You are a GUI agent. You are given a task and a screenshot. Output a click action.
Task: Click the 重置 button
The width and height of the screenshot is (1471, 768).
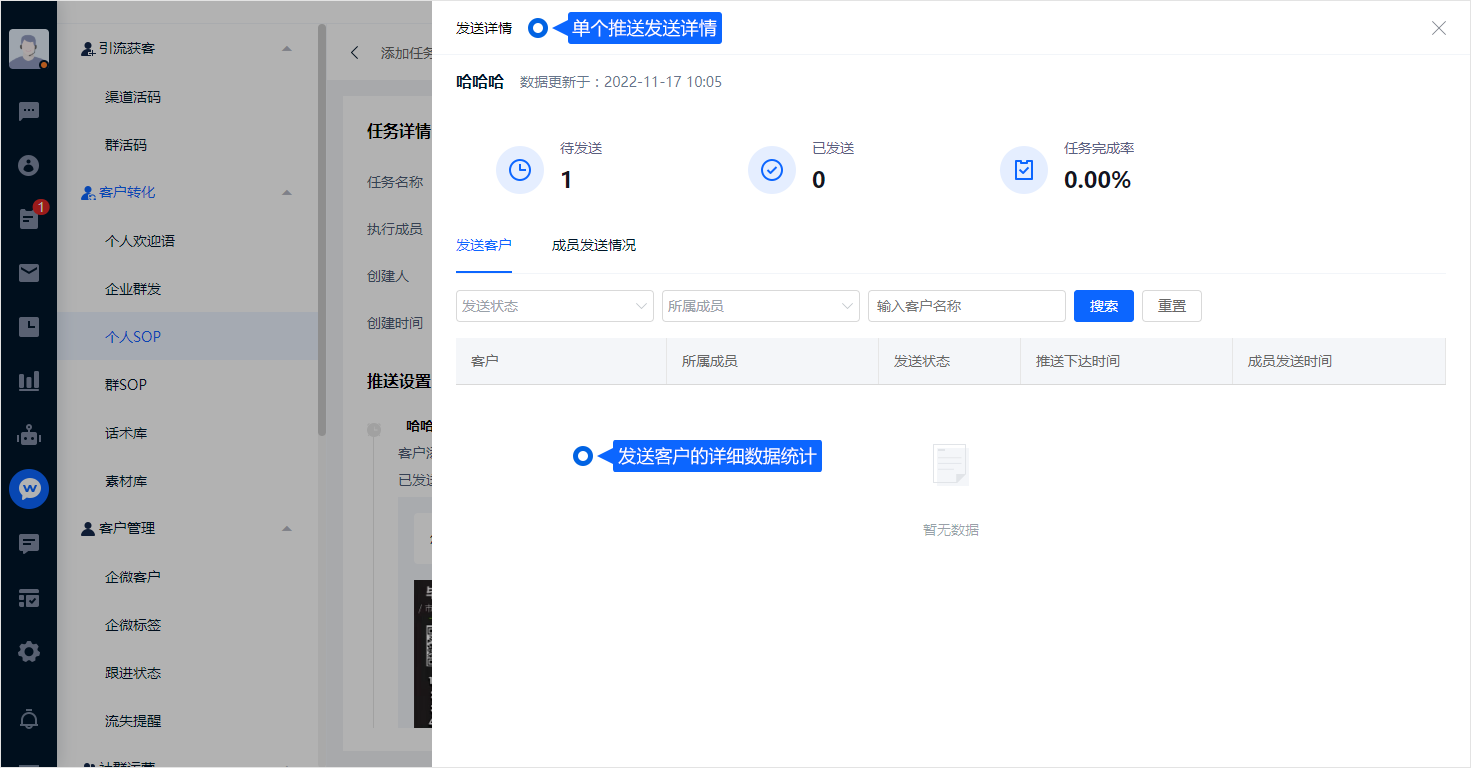click(x=1171, y=306)
